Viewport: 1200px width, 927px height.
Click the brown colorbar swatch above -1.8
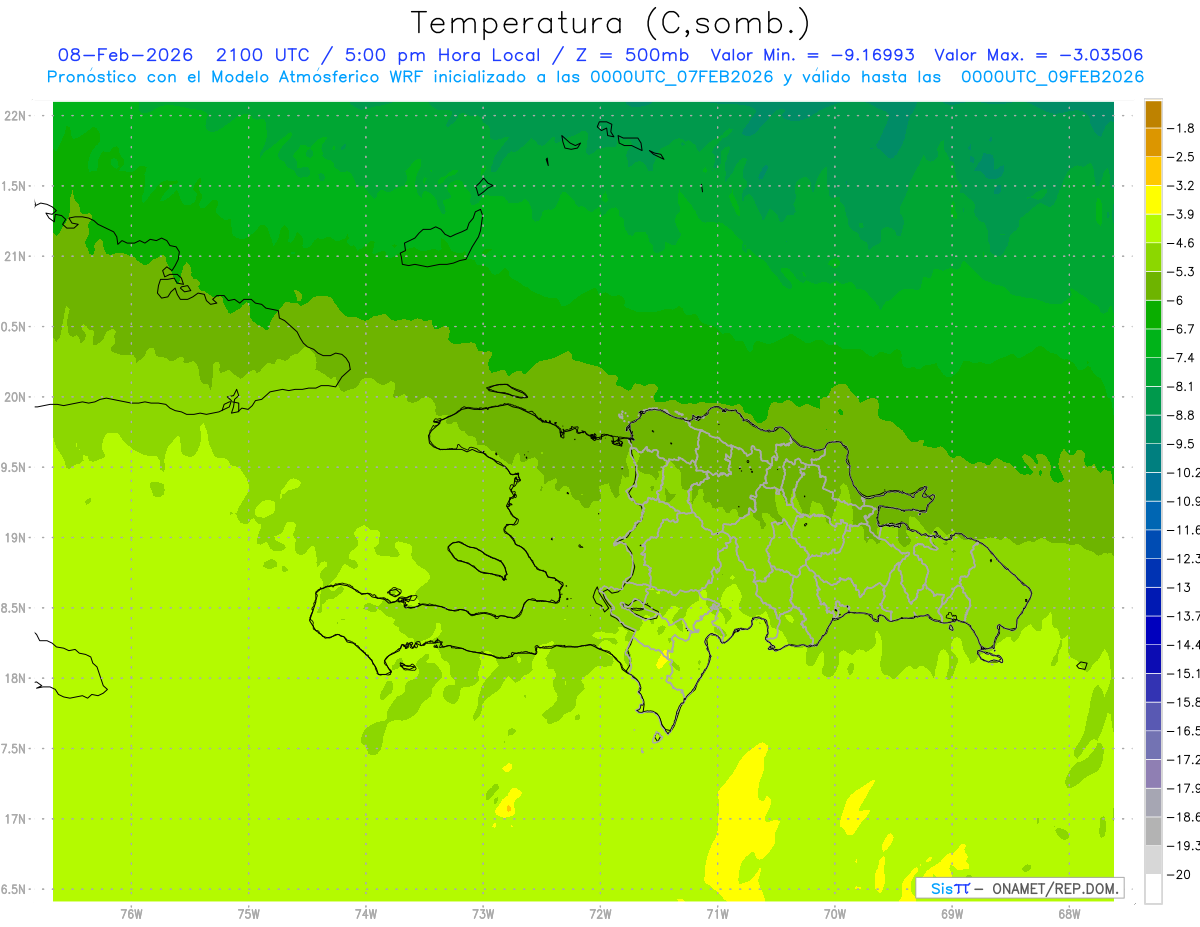pyautogui.click(x=1153, y=113)
